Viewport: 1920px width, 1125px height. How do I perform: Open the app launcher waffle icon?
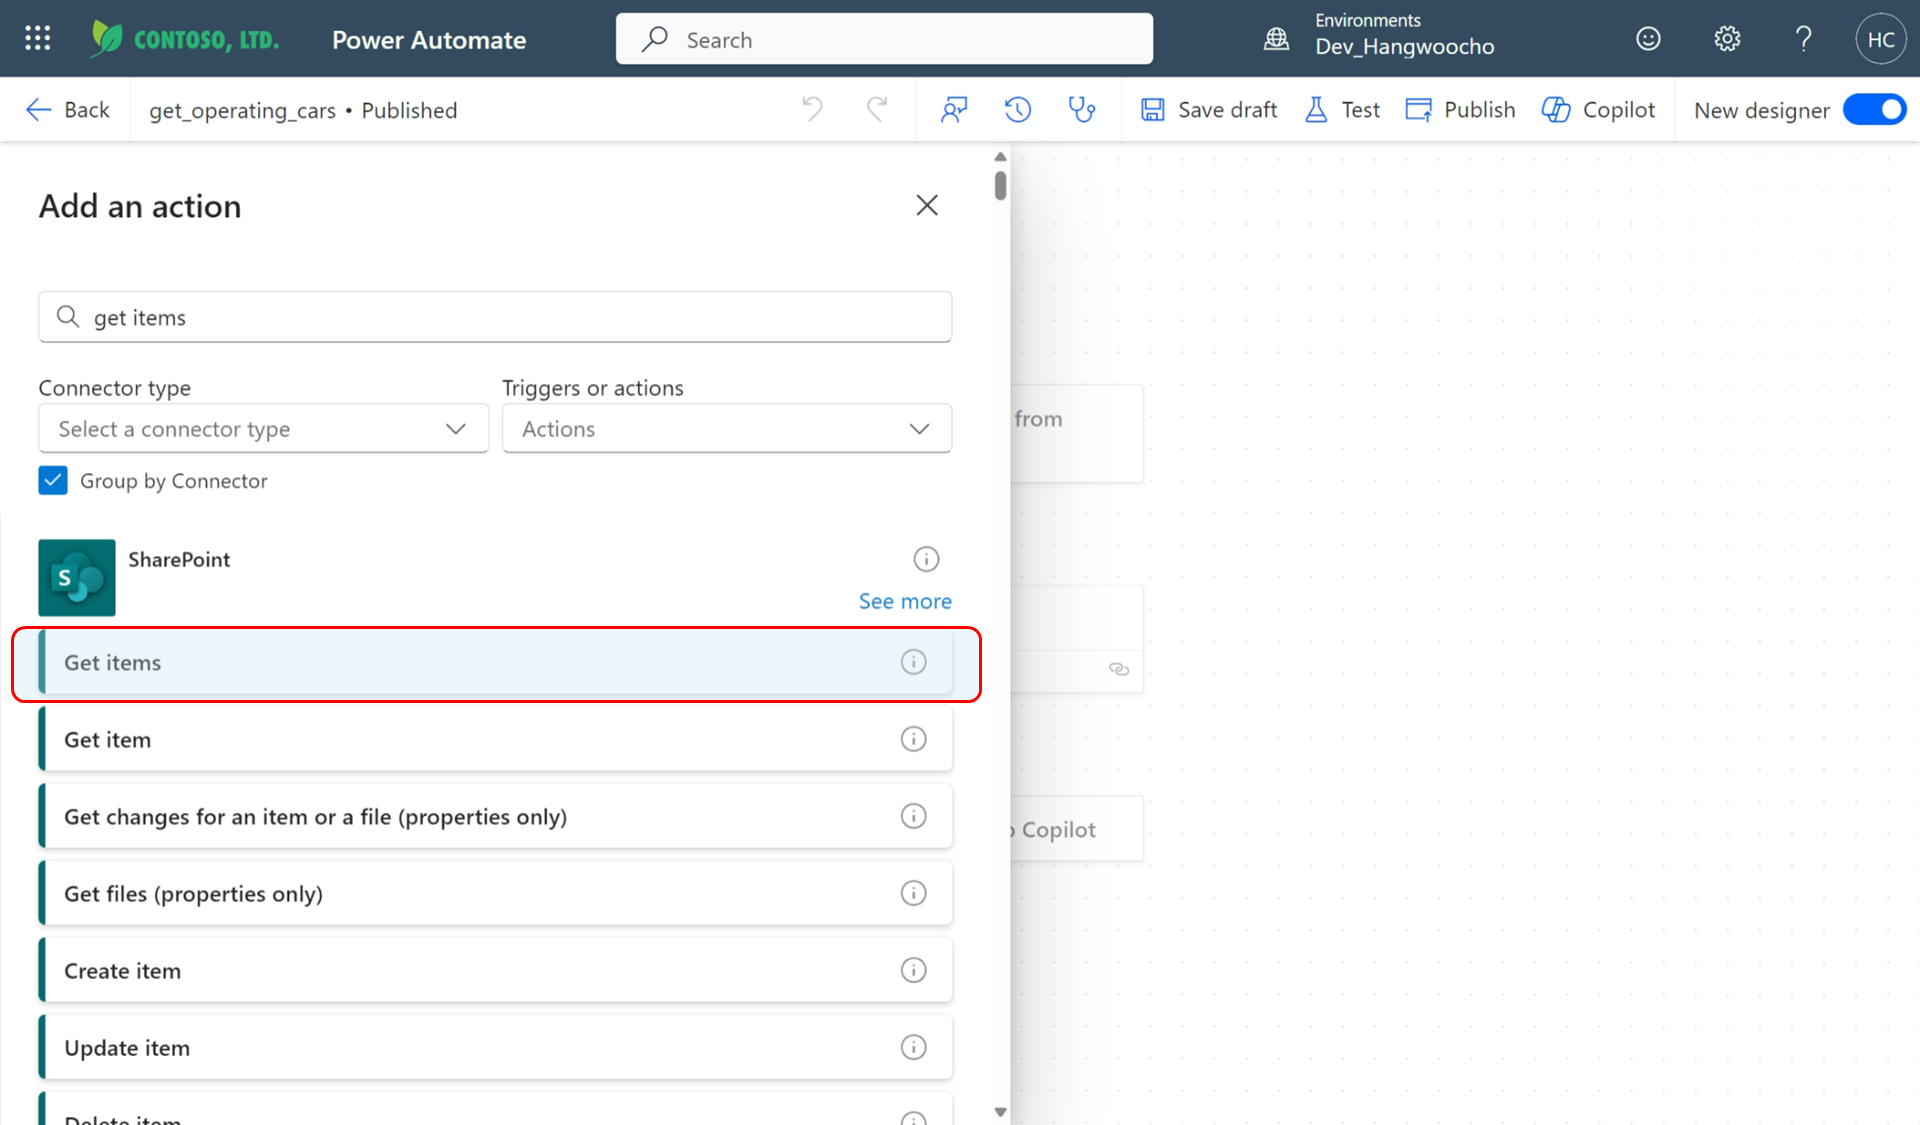pyautogui.click(x=38, y=39)
